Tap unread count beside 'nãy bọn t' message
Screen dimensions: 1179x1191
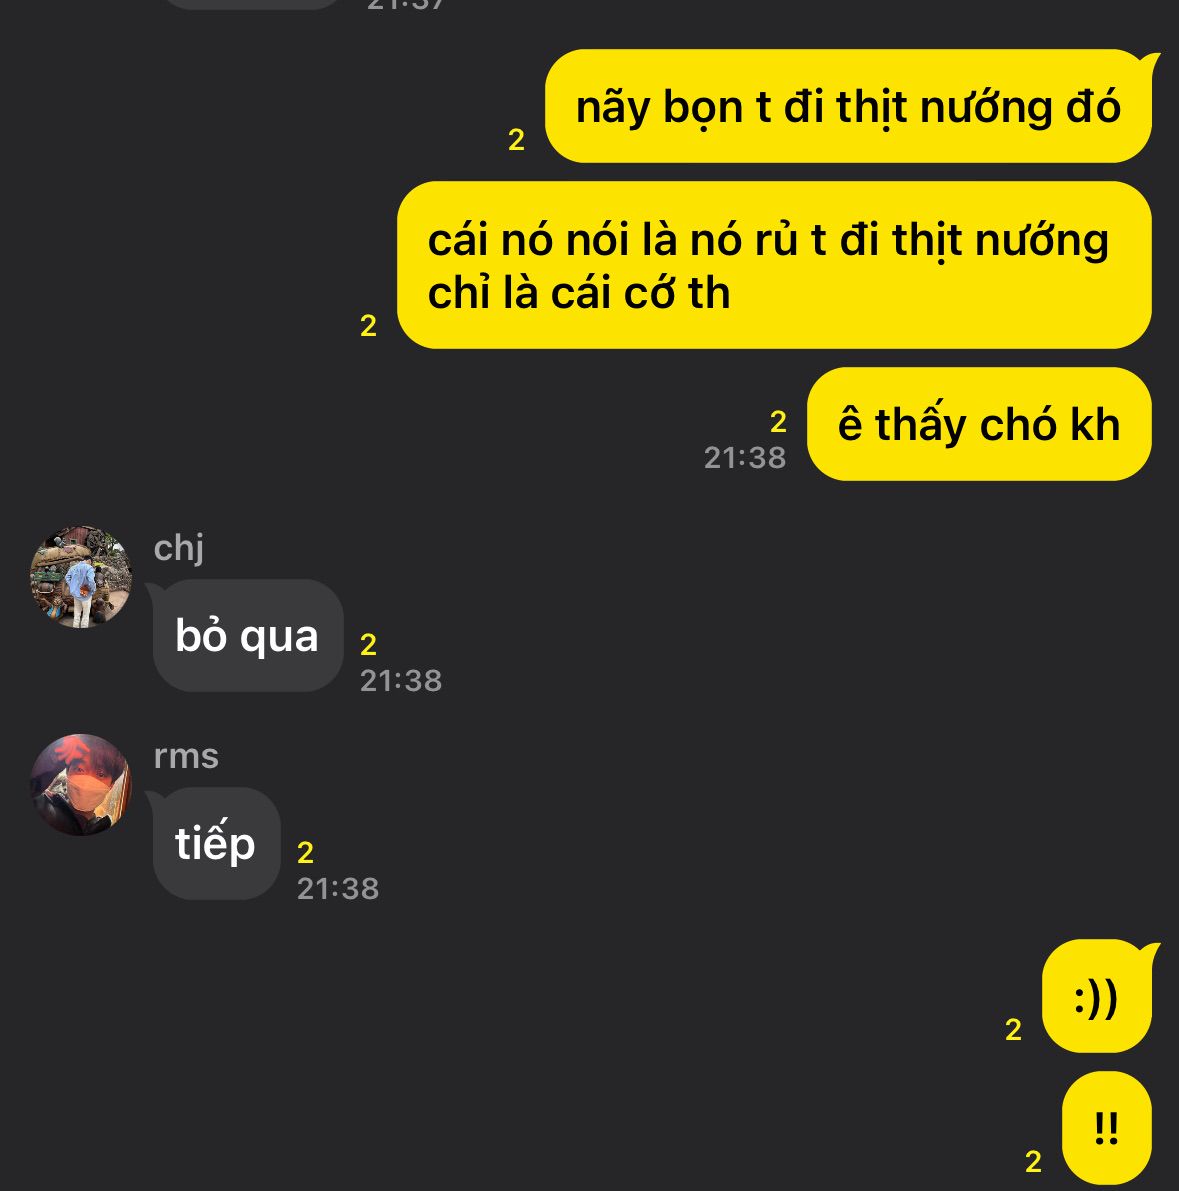point(517,140)
